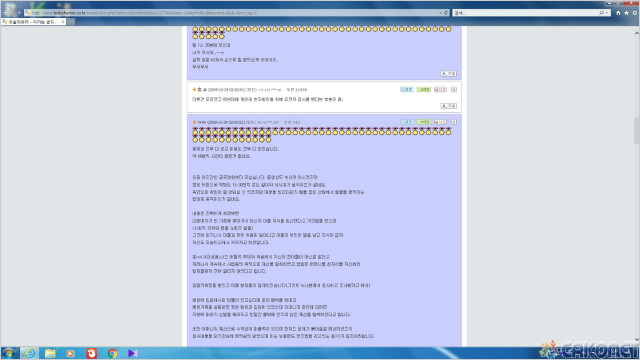Open the media player taskbar icon
Screen dimensions: 640x360
pyautogui.click(x=70, y=353)
